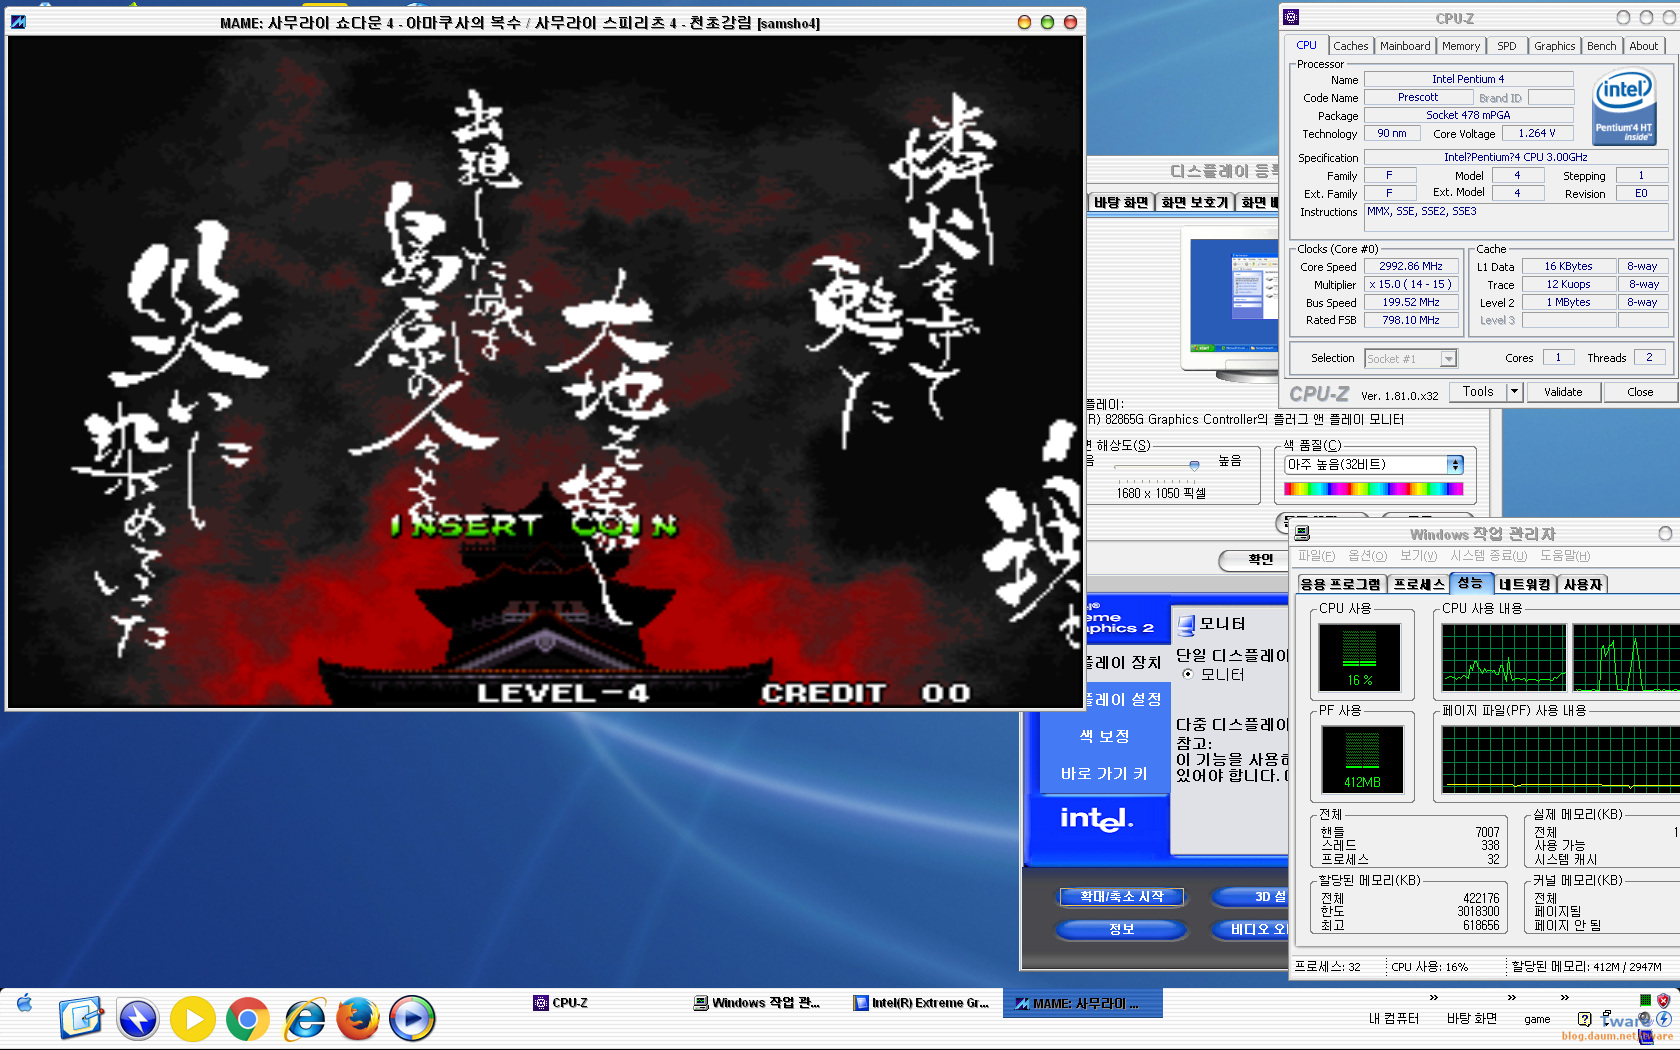This screenshot has width=1680, height=1050.
Task: Expand the 내 컴퓨터 toolbar chevron
Action: (1434, 998)
